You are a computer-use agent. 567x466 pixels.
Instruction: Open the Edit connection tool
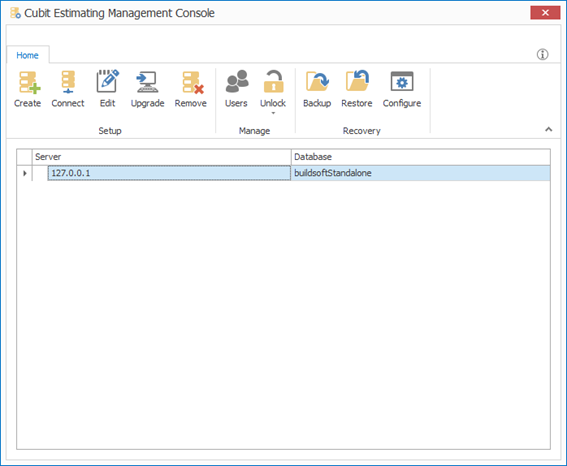107,89
